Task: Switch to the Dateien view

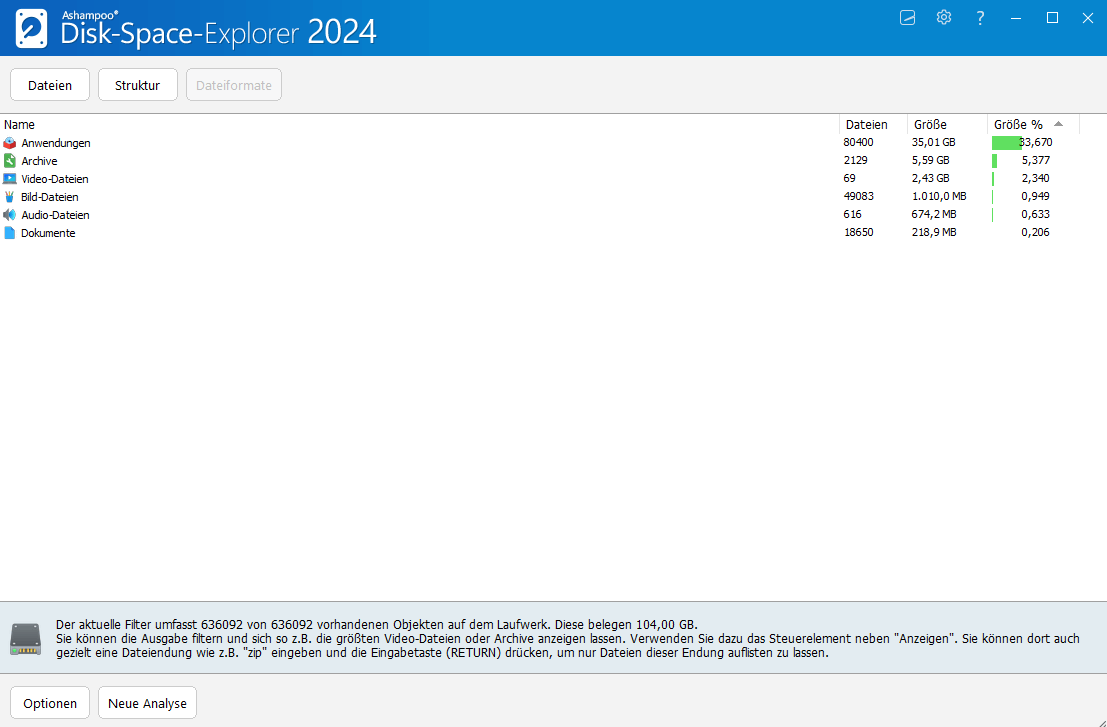Action: 50,85
